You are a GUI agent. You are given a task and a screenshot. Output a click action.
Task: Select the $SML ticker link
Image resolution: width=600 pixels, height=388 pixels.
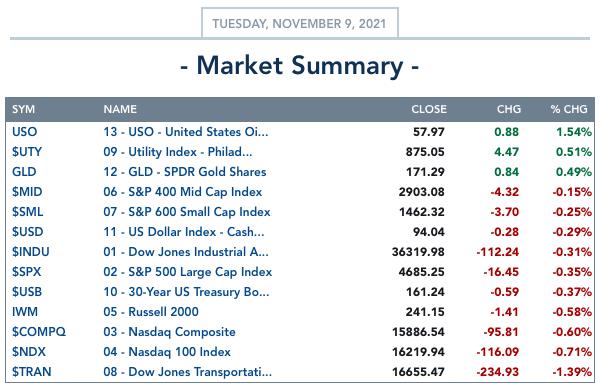pos(27,212)
